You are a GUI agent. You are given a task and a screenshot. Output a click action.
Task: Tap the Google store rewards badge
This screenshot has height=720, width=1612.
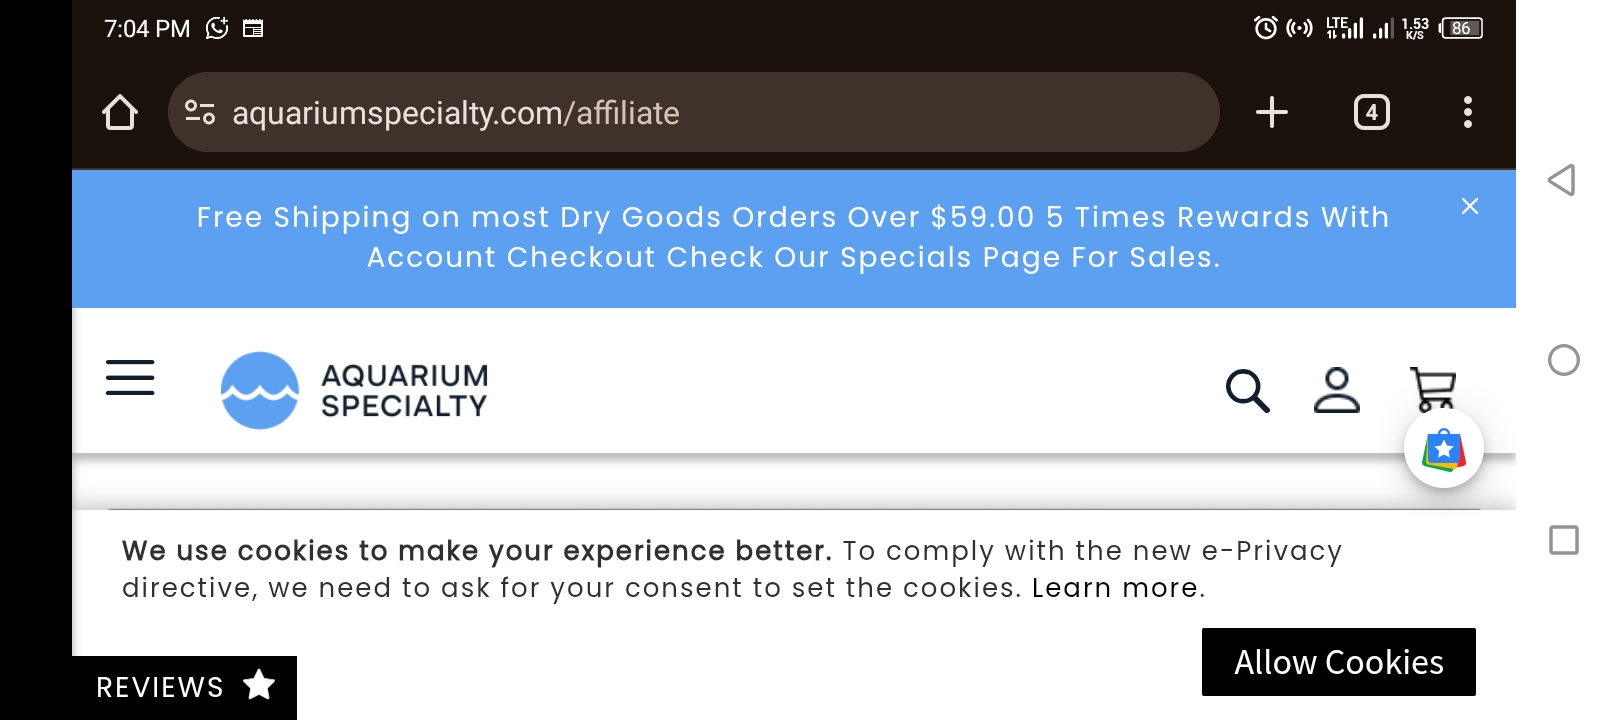point(1444,449)
